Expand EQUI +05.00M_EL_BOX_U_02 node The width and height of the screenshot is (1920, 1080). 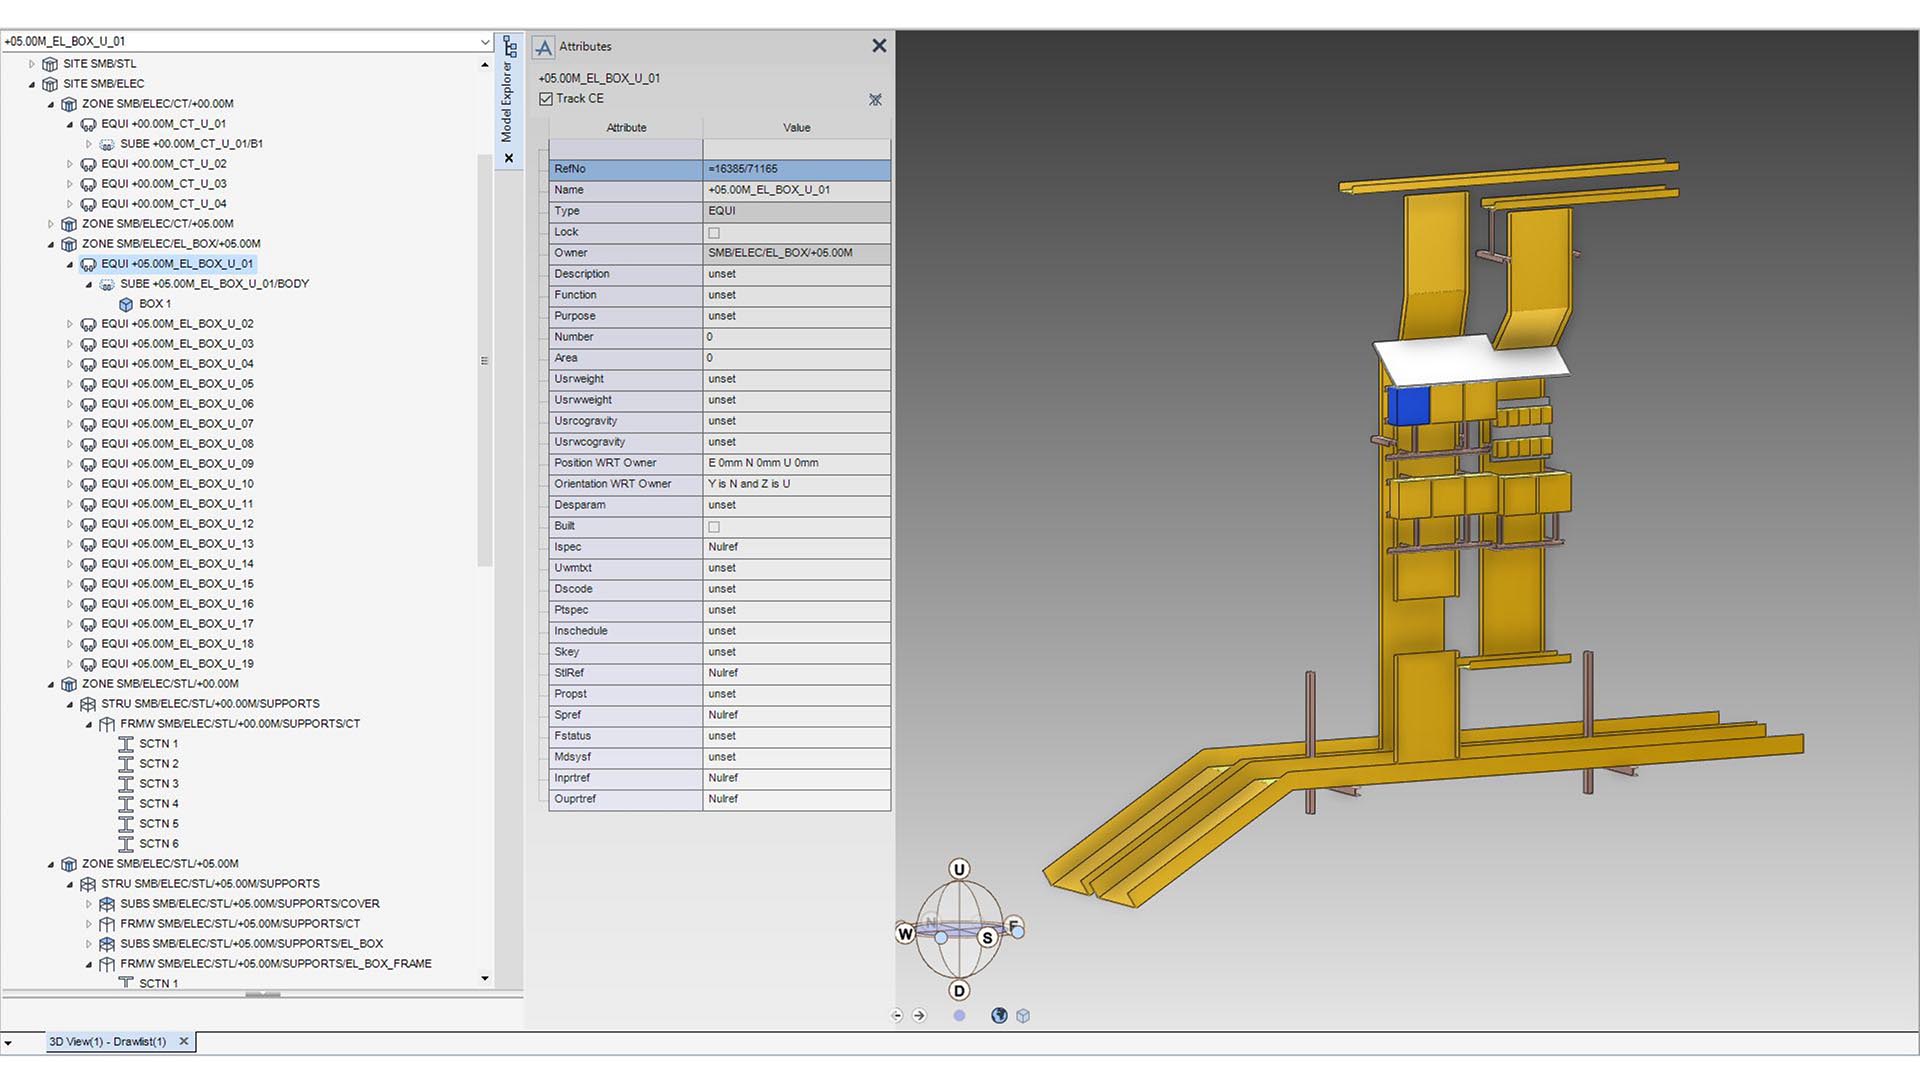coord(68,323)
